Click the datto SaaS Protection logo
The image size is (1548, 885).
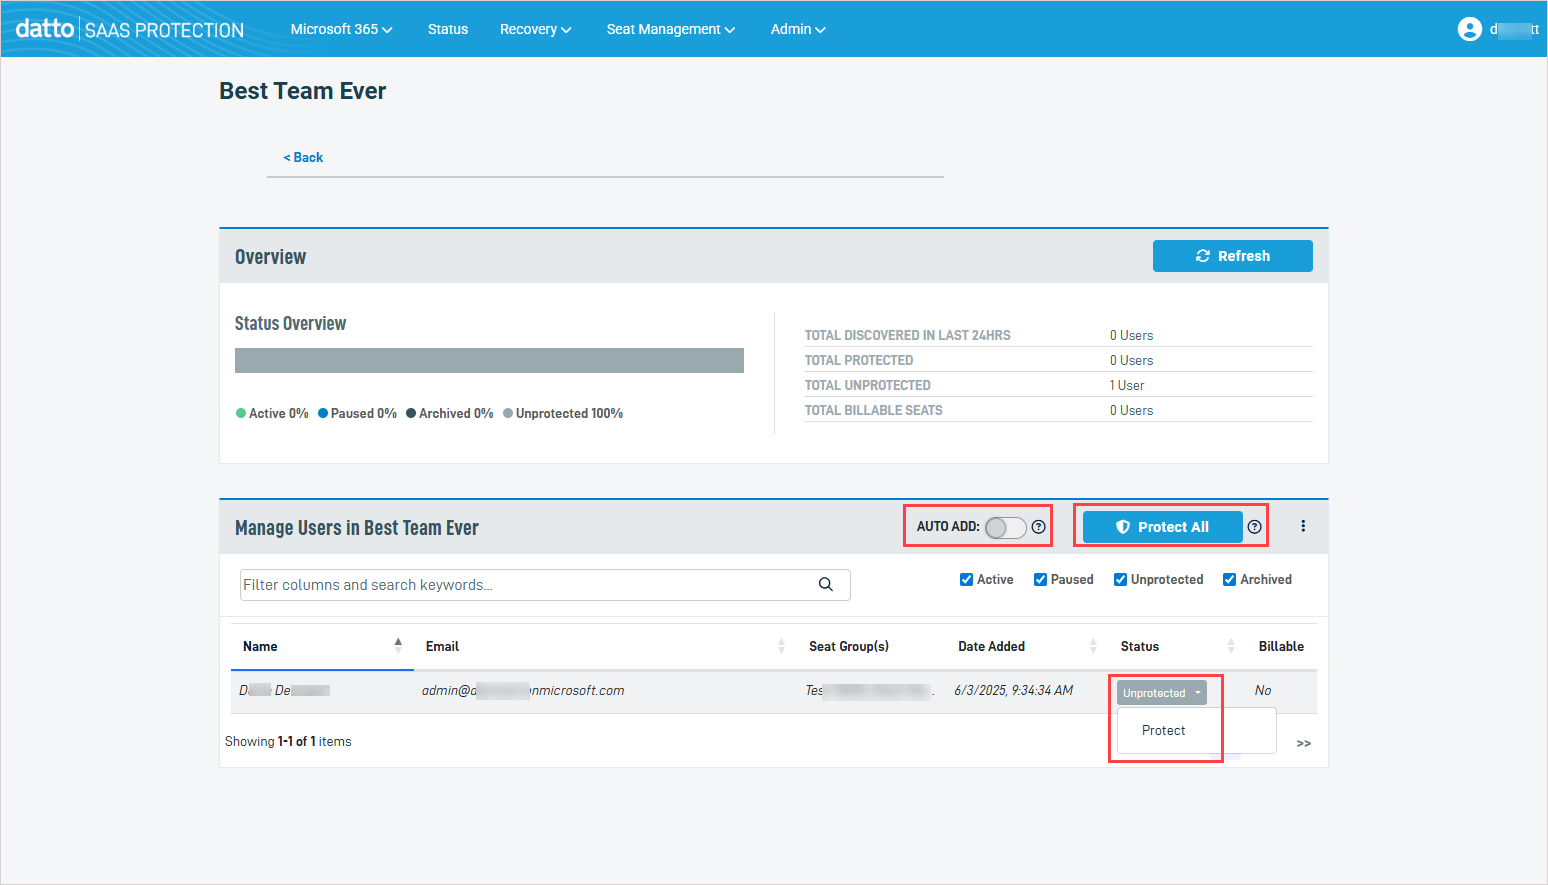pos(130,29)
